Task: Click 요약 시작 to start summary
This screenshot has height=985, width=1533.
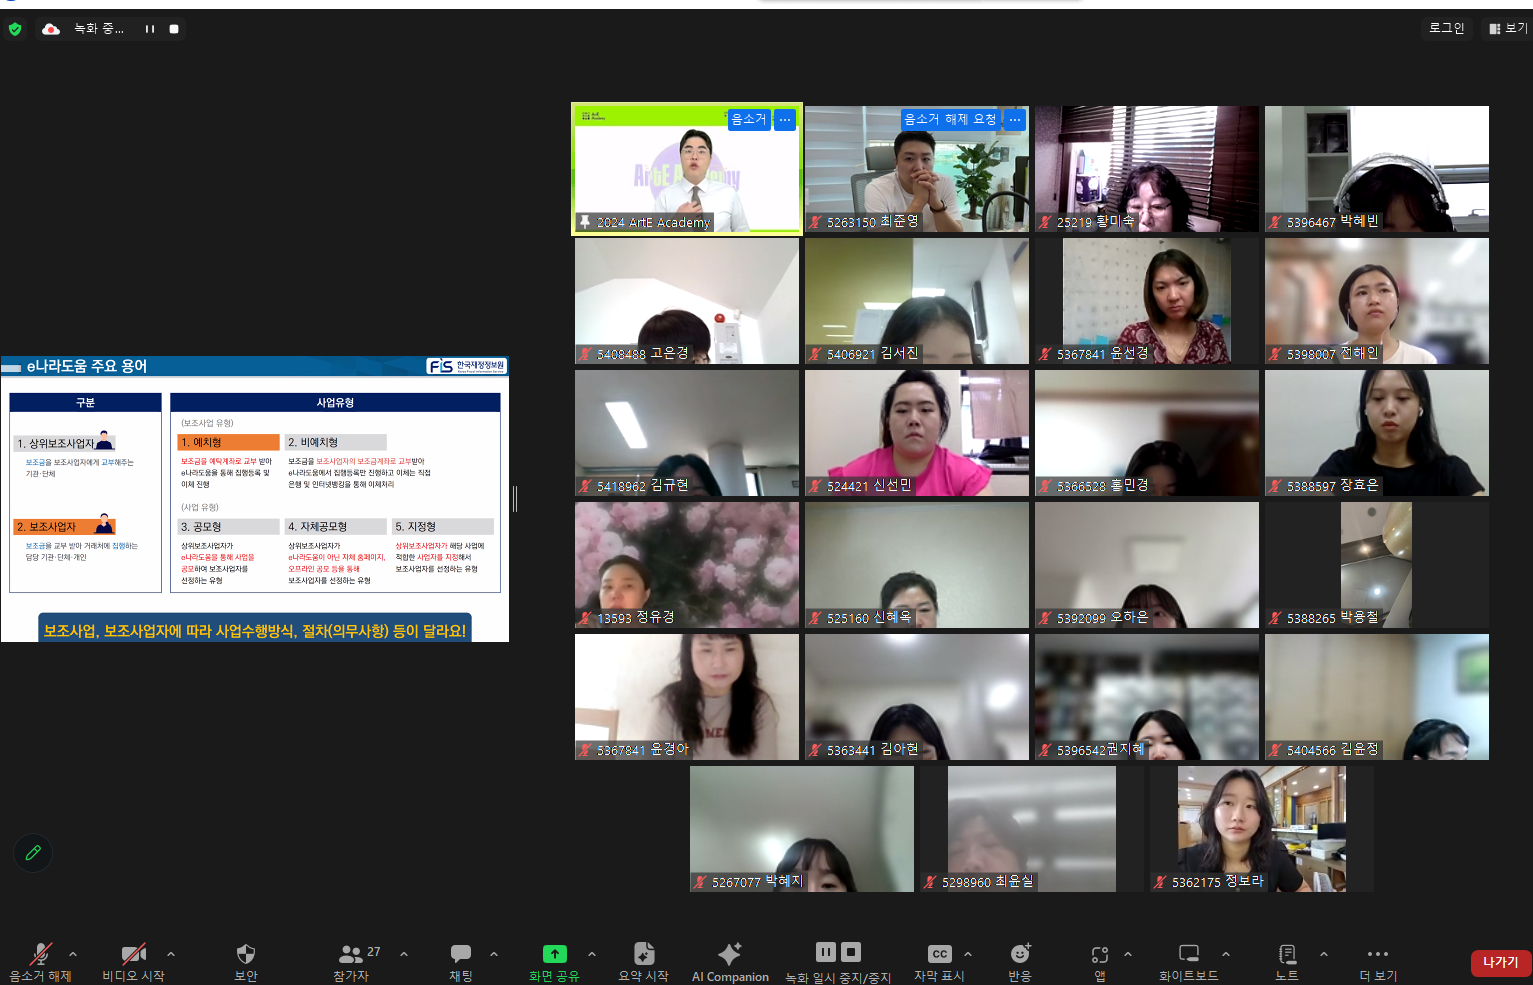Action: tap(644, 961)
